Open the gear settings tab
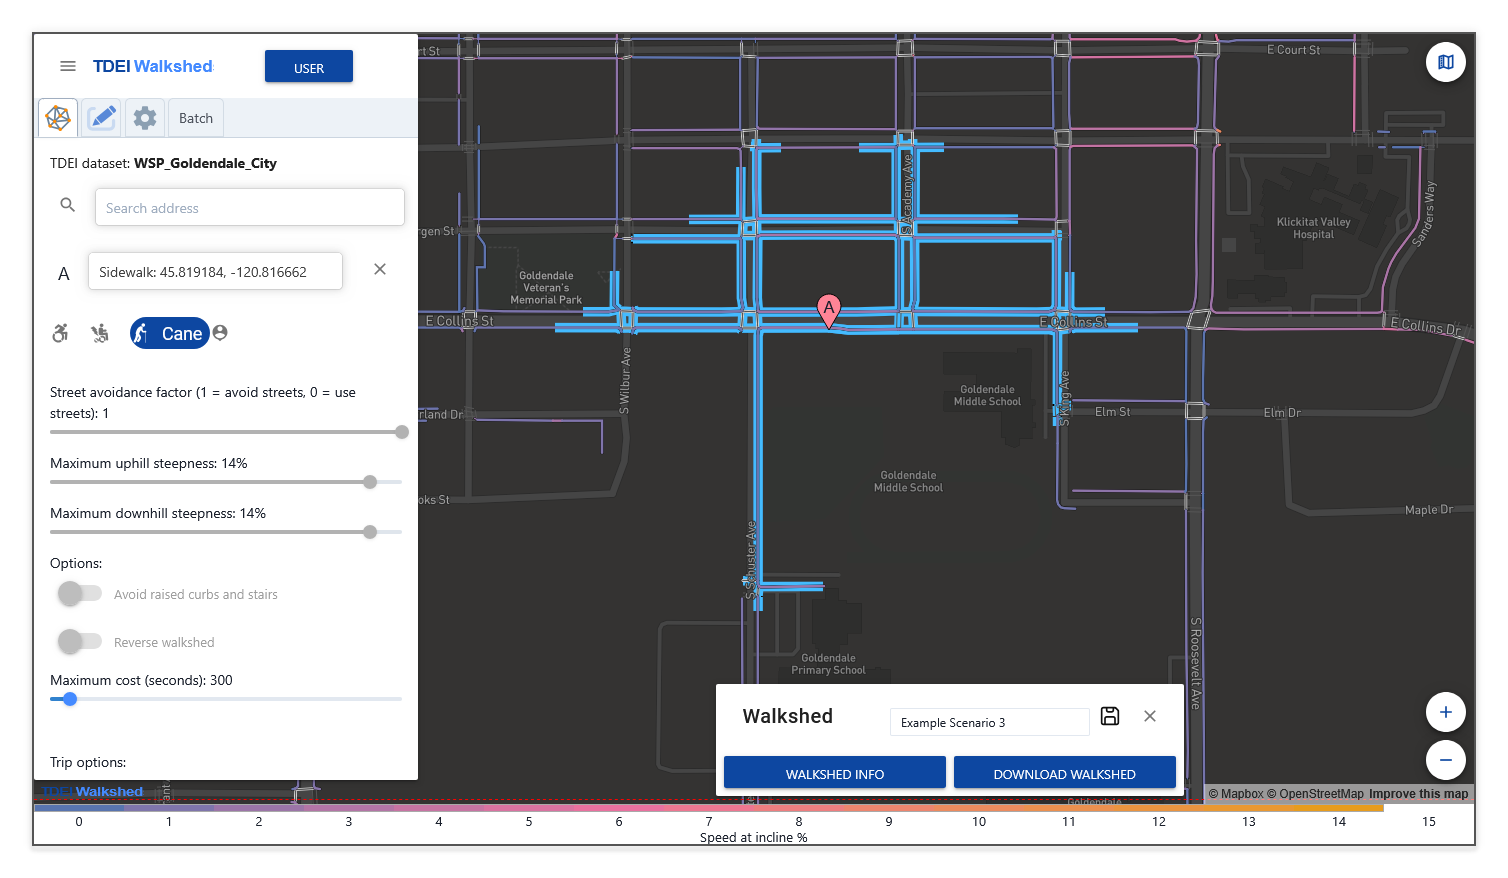This screenshot has height=878, width=1508. [145, 118]
